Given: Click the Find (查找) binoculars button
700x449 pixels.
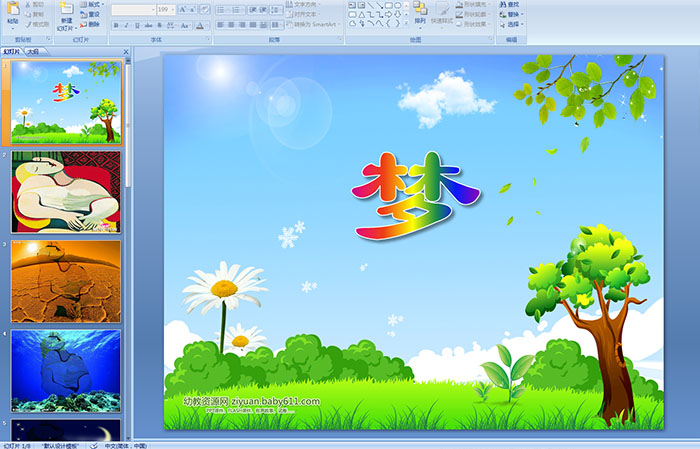Looking at the screenshot, I should pos(509,4).
